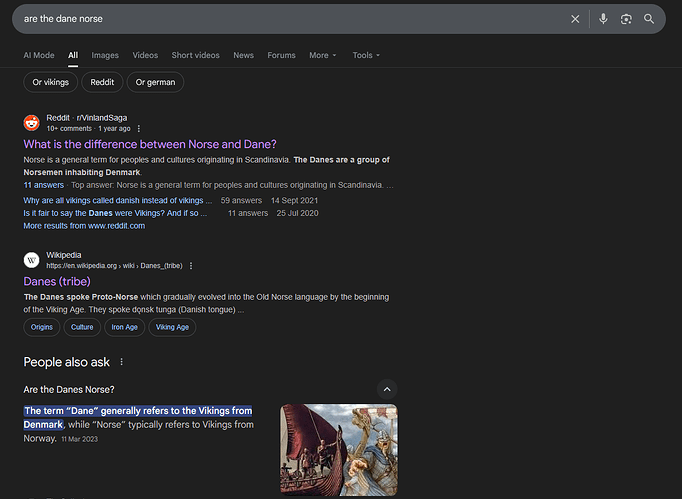Refine search with the 'Reddit' chip
Viewport: 682px width, 499px height.
pyautogui.click(x=102, y=82)
